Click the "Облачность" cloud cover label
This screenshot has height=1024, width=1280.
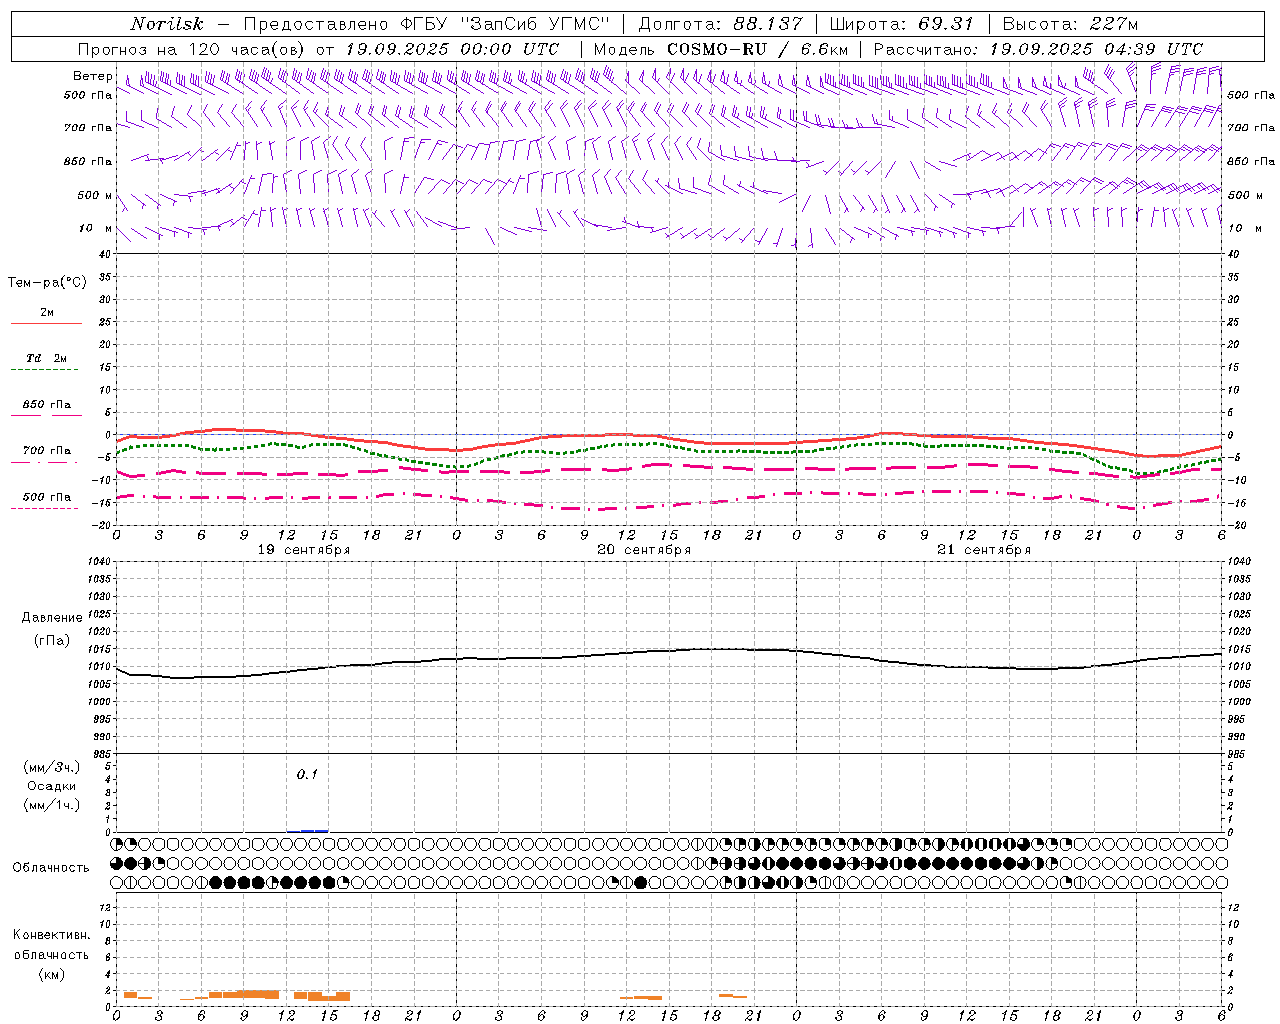[51, 868]
